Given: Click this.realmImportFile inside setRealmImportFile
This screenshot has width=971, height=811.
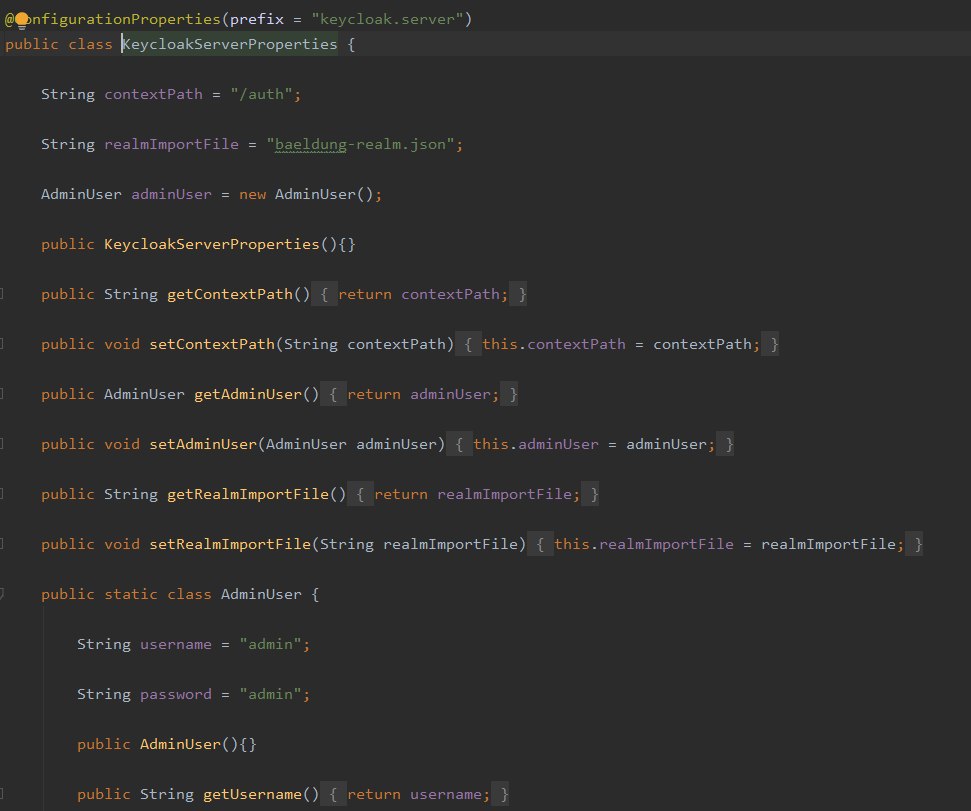Looking at the screenshot, I should [x=644, y=545].
